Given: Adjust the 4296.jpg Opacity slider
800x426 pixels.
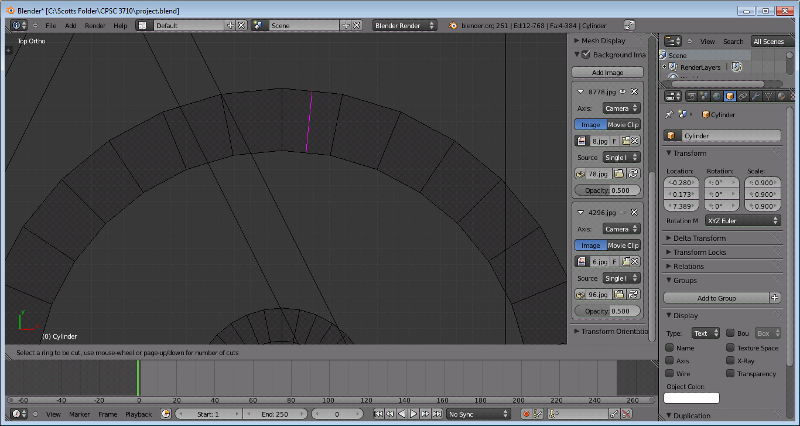Looking at the screenshot, I should (607, 311).
